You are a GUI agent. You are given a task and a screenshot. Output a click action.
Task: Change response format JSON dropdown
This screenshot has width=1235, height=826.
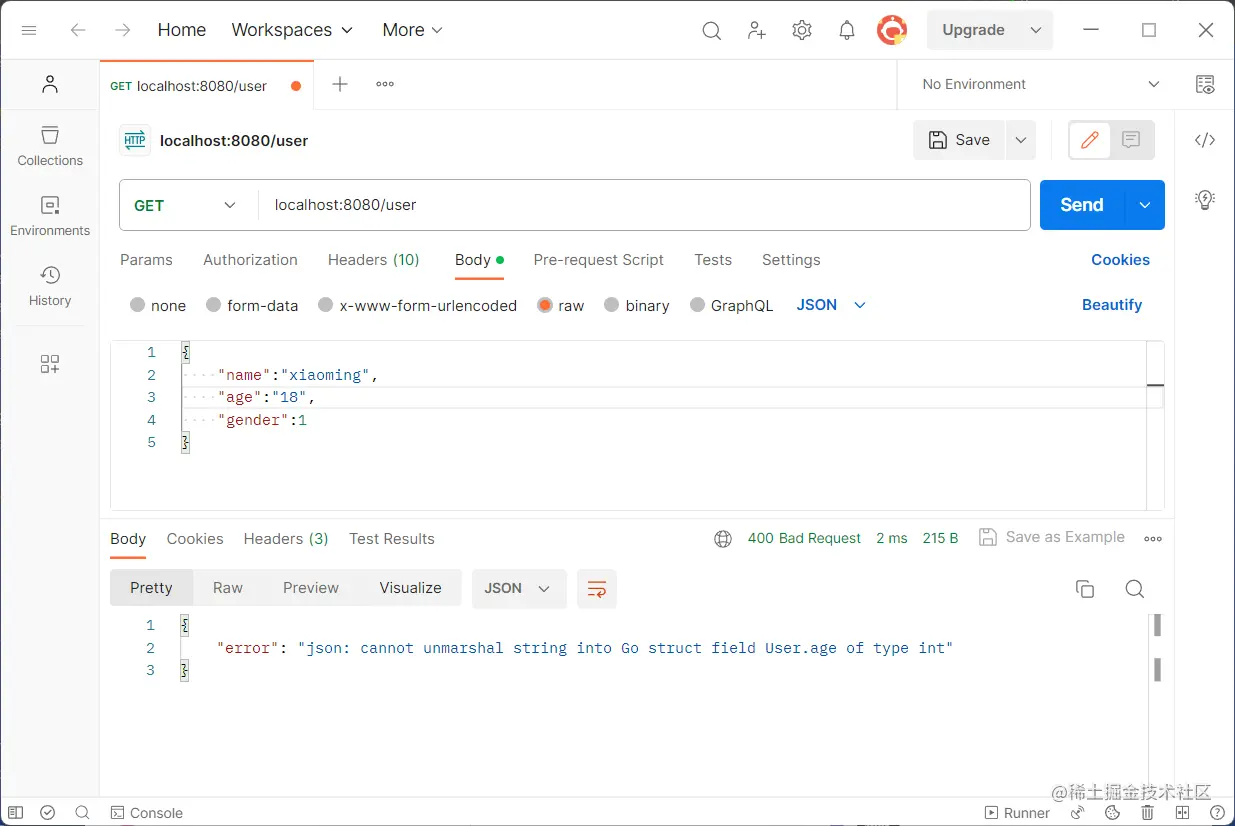519,589
